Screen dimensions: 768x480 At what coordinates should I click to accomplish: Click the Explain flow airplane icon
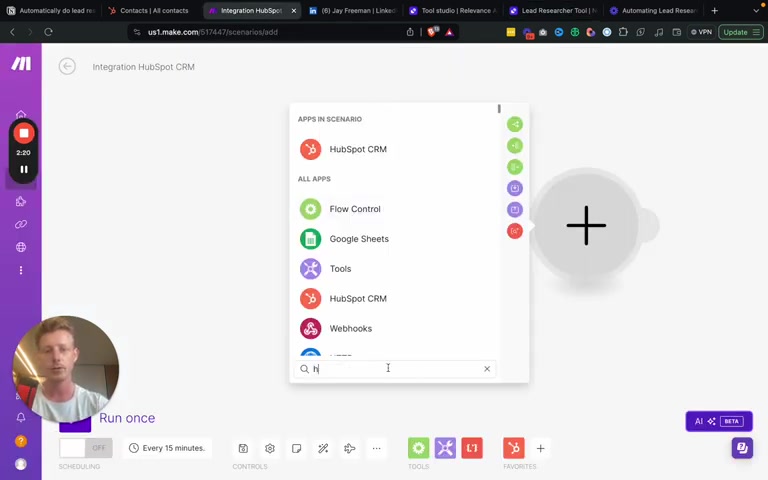350,448
